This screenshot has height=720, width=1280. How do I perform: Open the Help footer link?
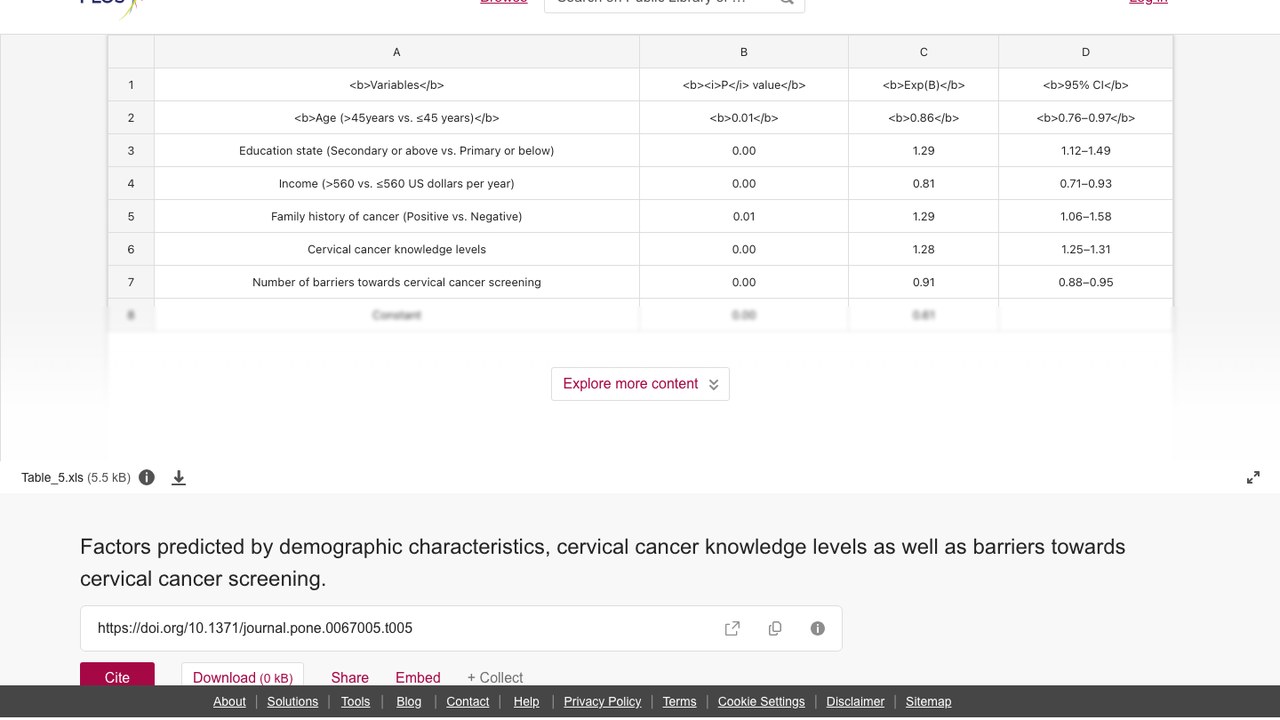[x=526, y=702]
